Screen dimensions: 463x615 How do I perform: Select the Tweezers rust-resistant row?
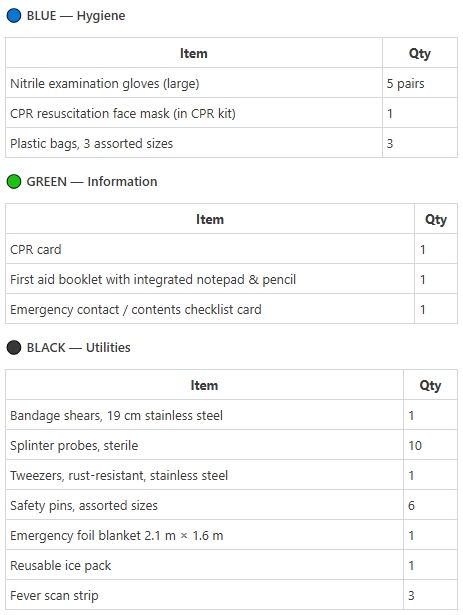[232, 475]
